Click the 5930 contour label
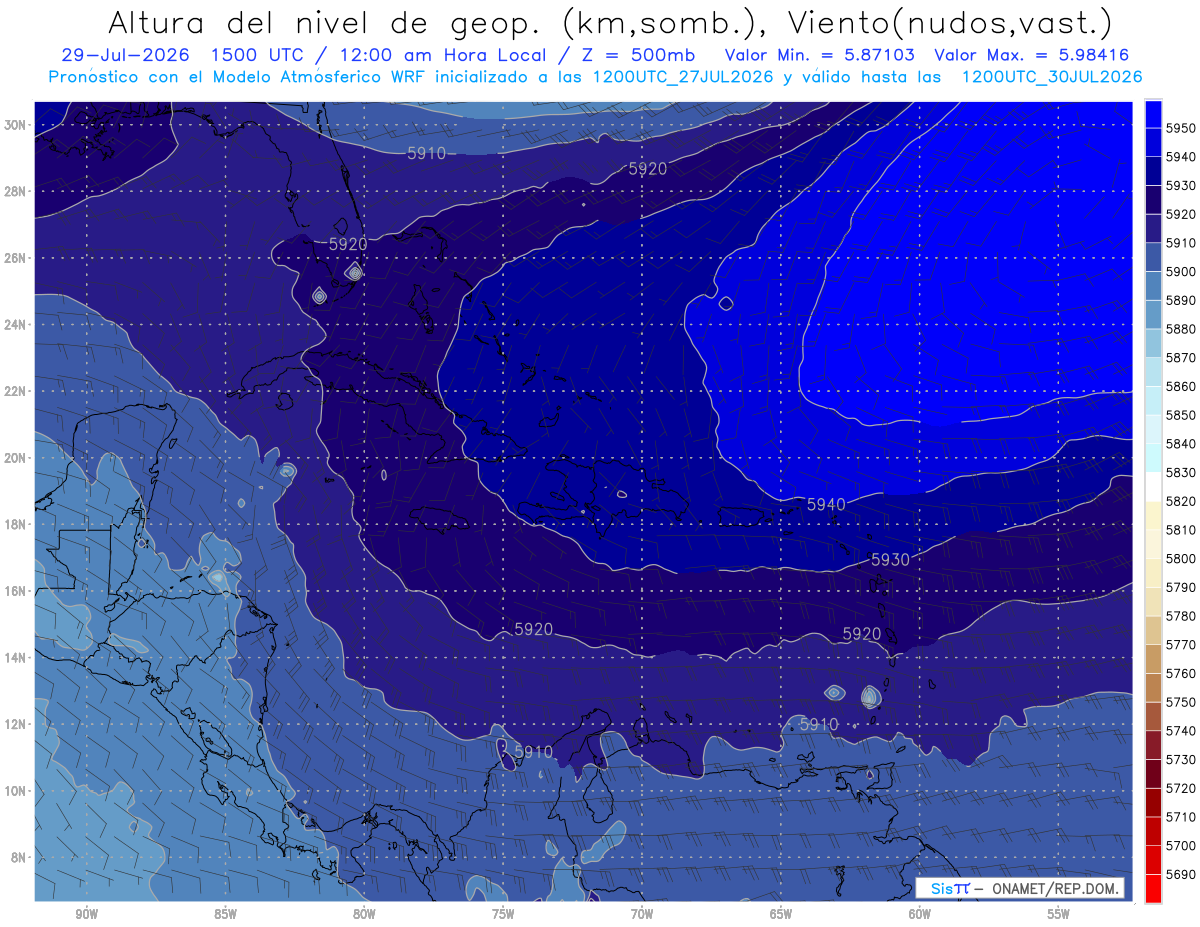Image resolution: width=1200 pixels, height=927 pixels. pos(890,560)
